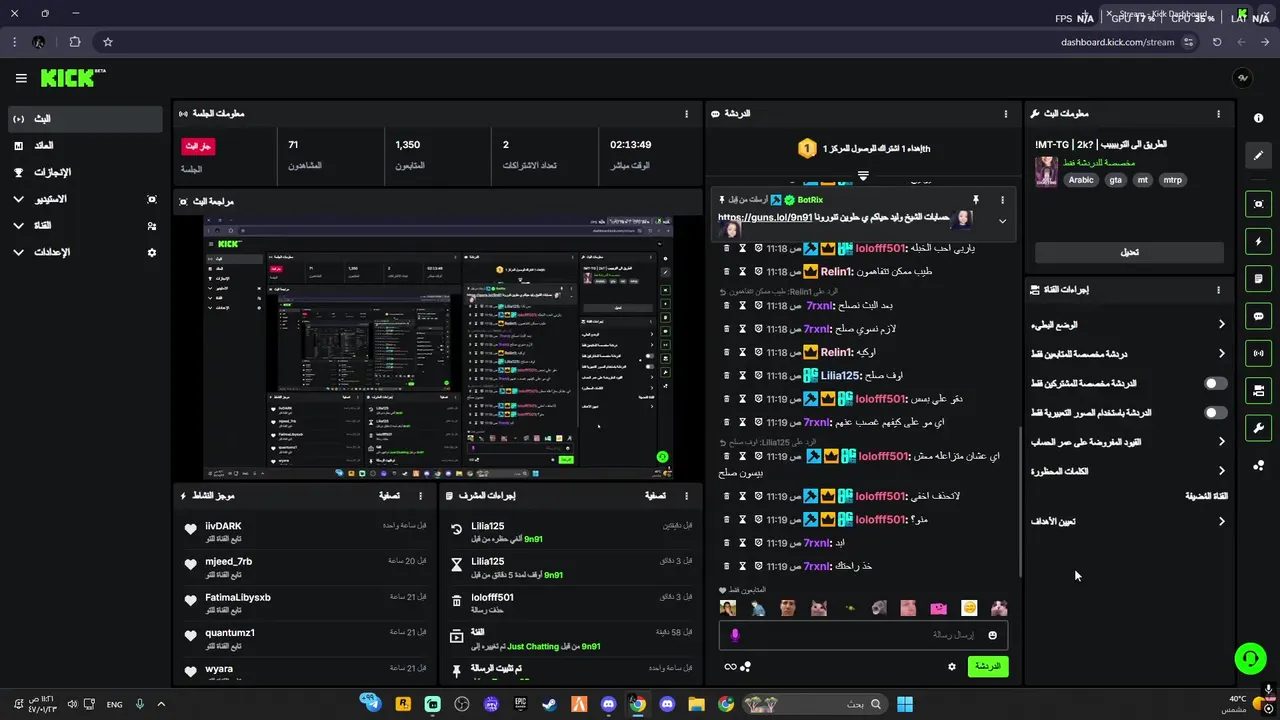This screenshot has height=720, width=1280.
Task: Unpin the pinned BotRix message
Action: pos(975,200)
